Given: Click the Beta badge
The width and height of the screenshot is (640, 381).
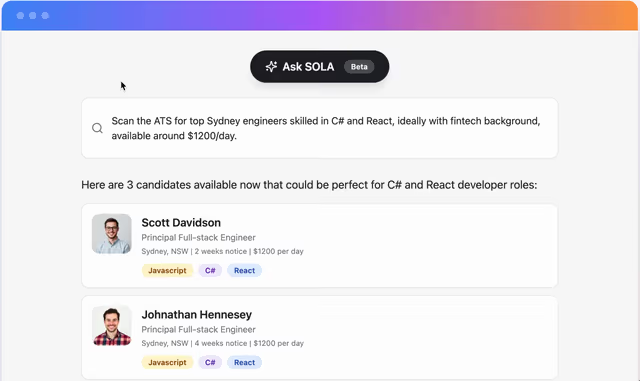Looking at the screenshot, I should point(359,67).
